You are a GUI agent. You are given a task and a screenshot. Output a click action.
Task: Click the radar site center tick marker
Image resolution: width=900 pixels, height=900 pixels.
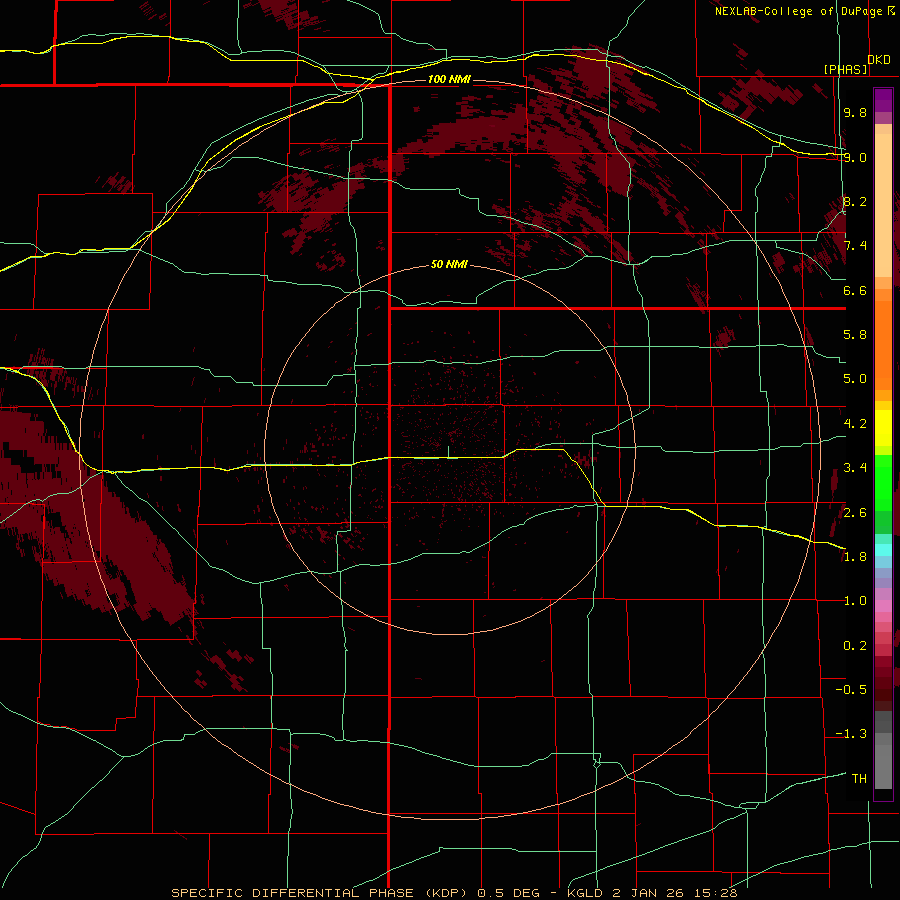point(448,452)
